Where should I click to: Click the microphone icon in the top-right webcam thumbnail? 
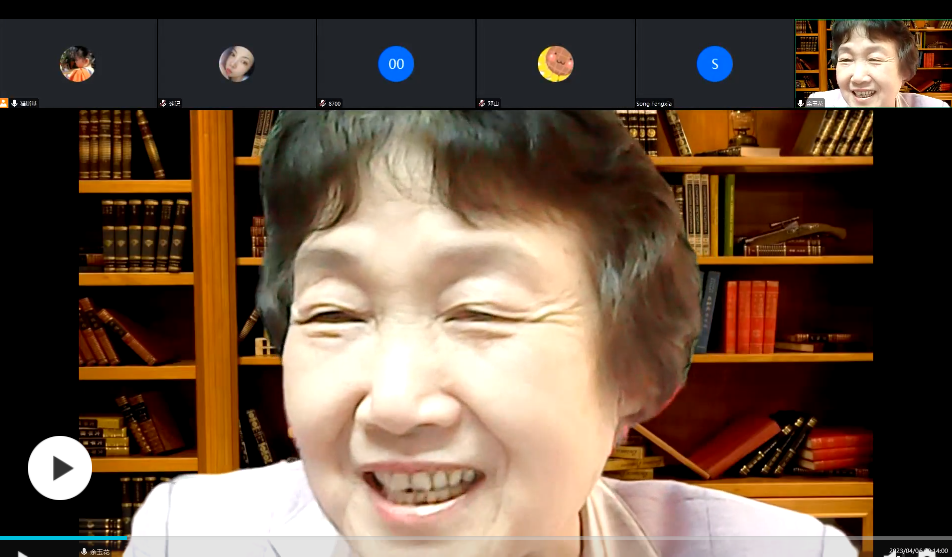pyautogui.click(x=801, y=103)
